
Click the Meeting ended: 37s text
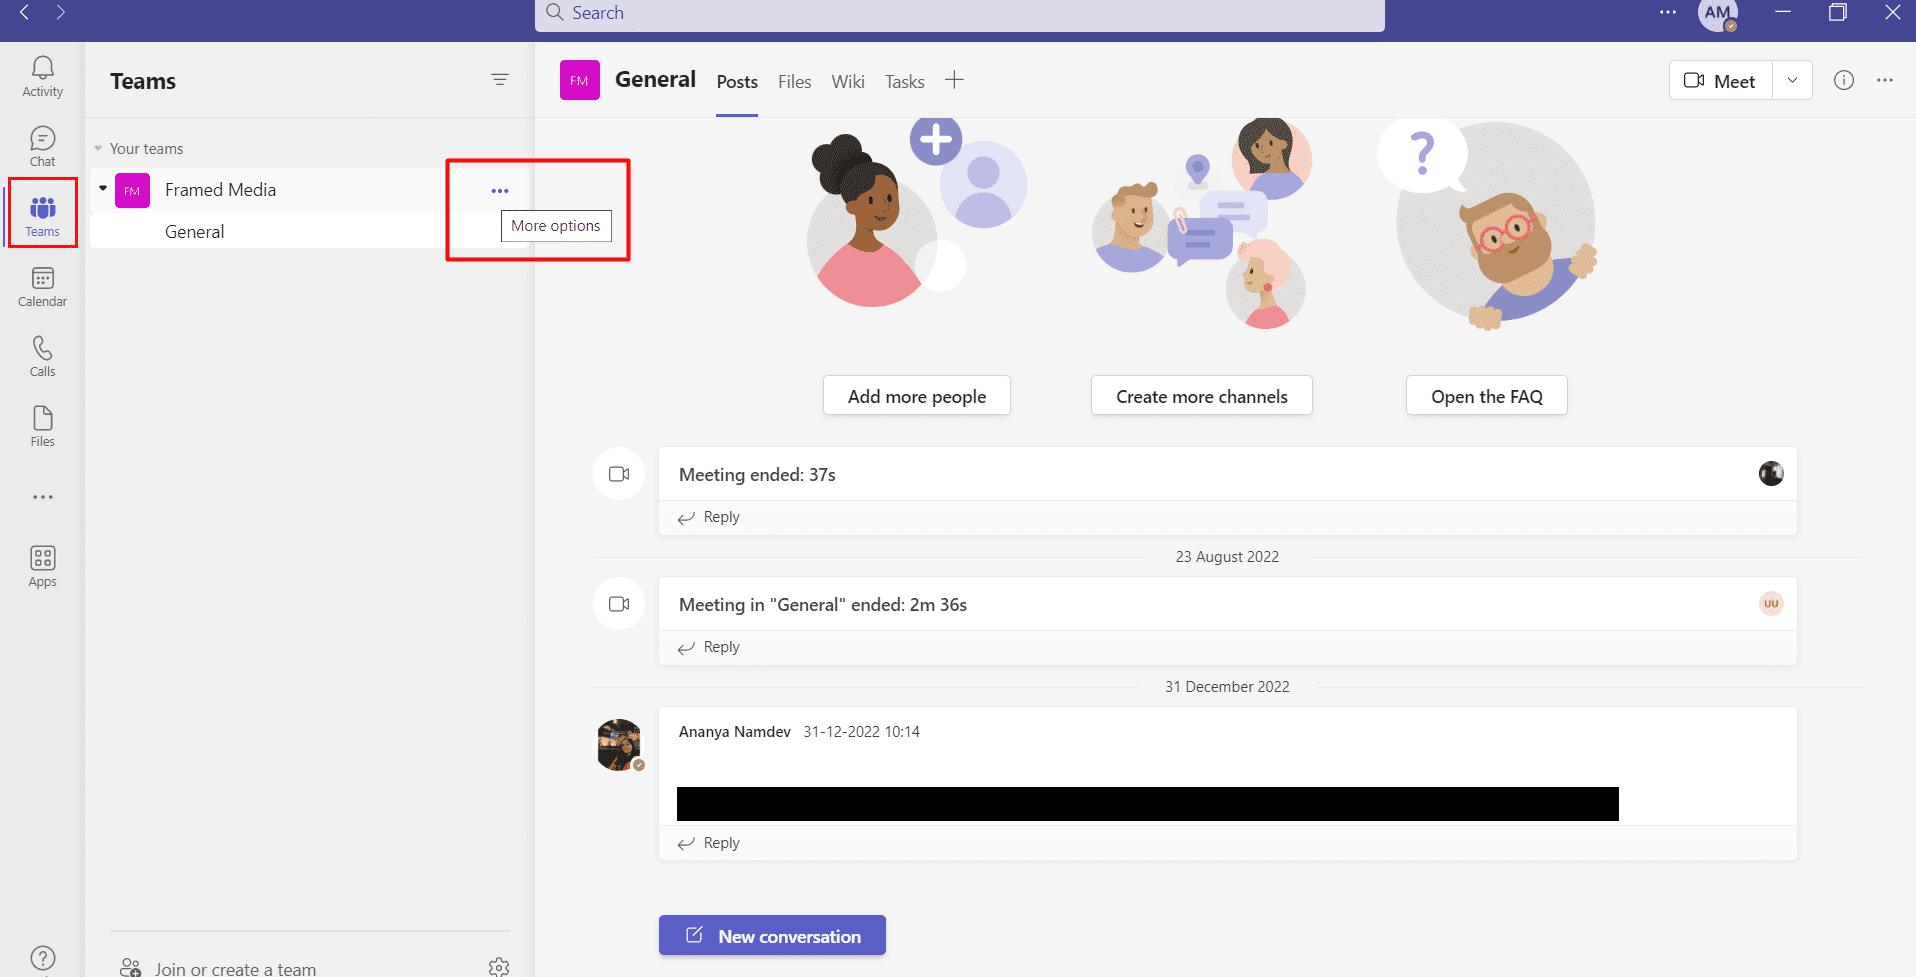tap(757, 475)
